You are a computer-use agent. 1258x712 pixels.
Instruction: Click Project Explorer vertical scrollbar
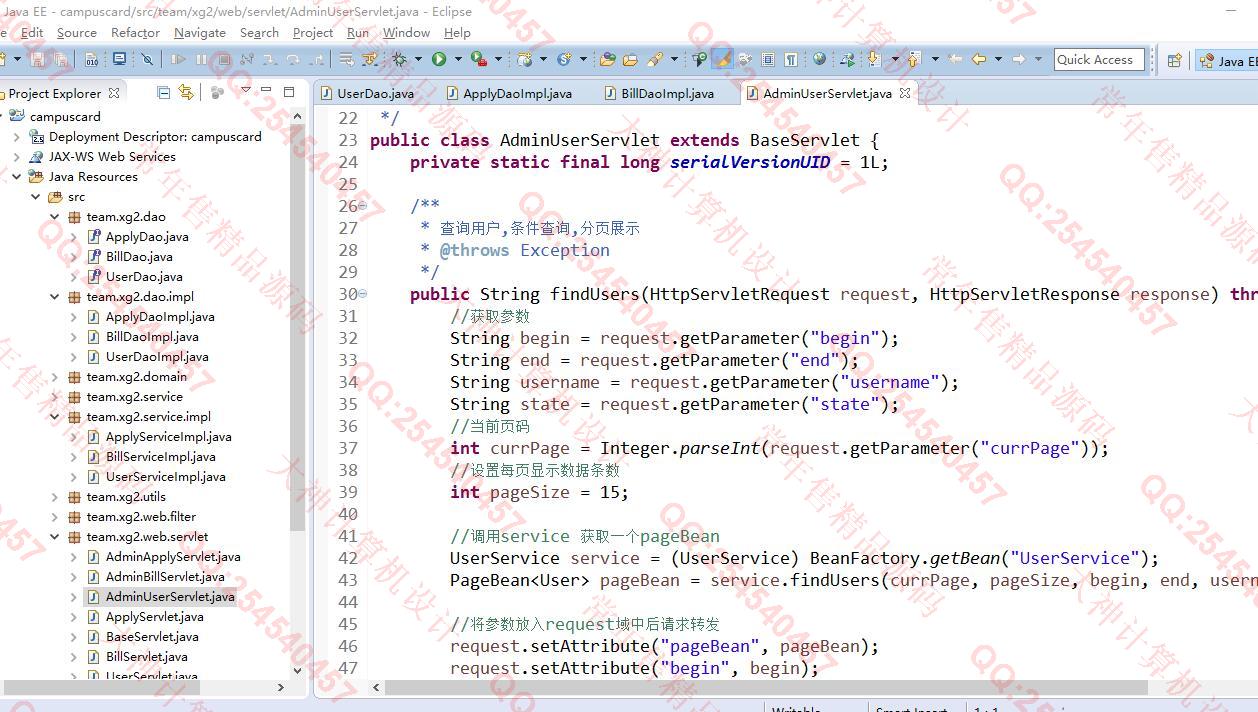pyautogui.click(x=297, y=330)
